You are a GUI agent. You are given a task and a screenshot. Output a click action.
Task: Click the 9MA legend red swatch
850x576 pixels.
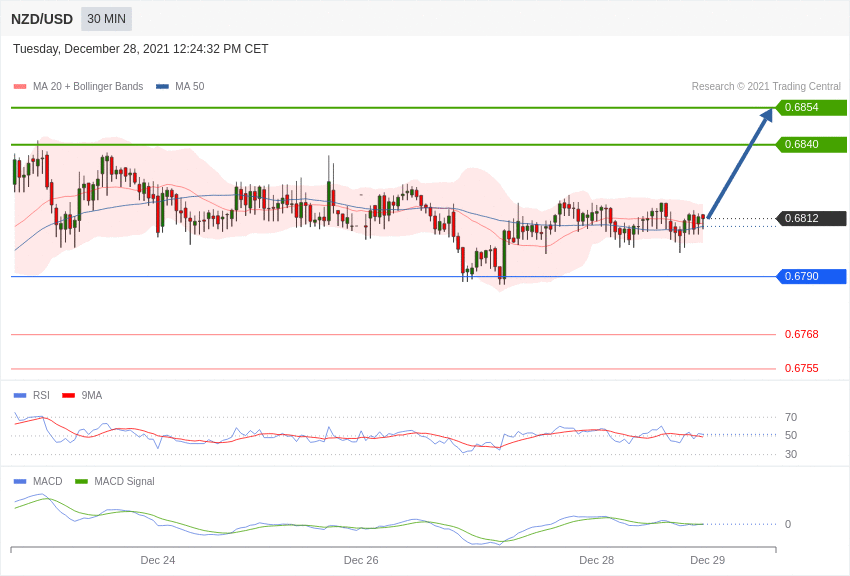tap(69, 396)
